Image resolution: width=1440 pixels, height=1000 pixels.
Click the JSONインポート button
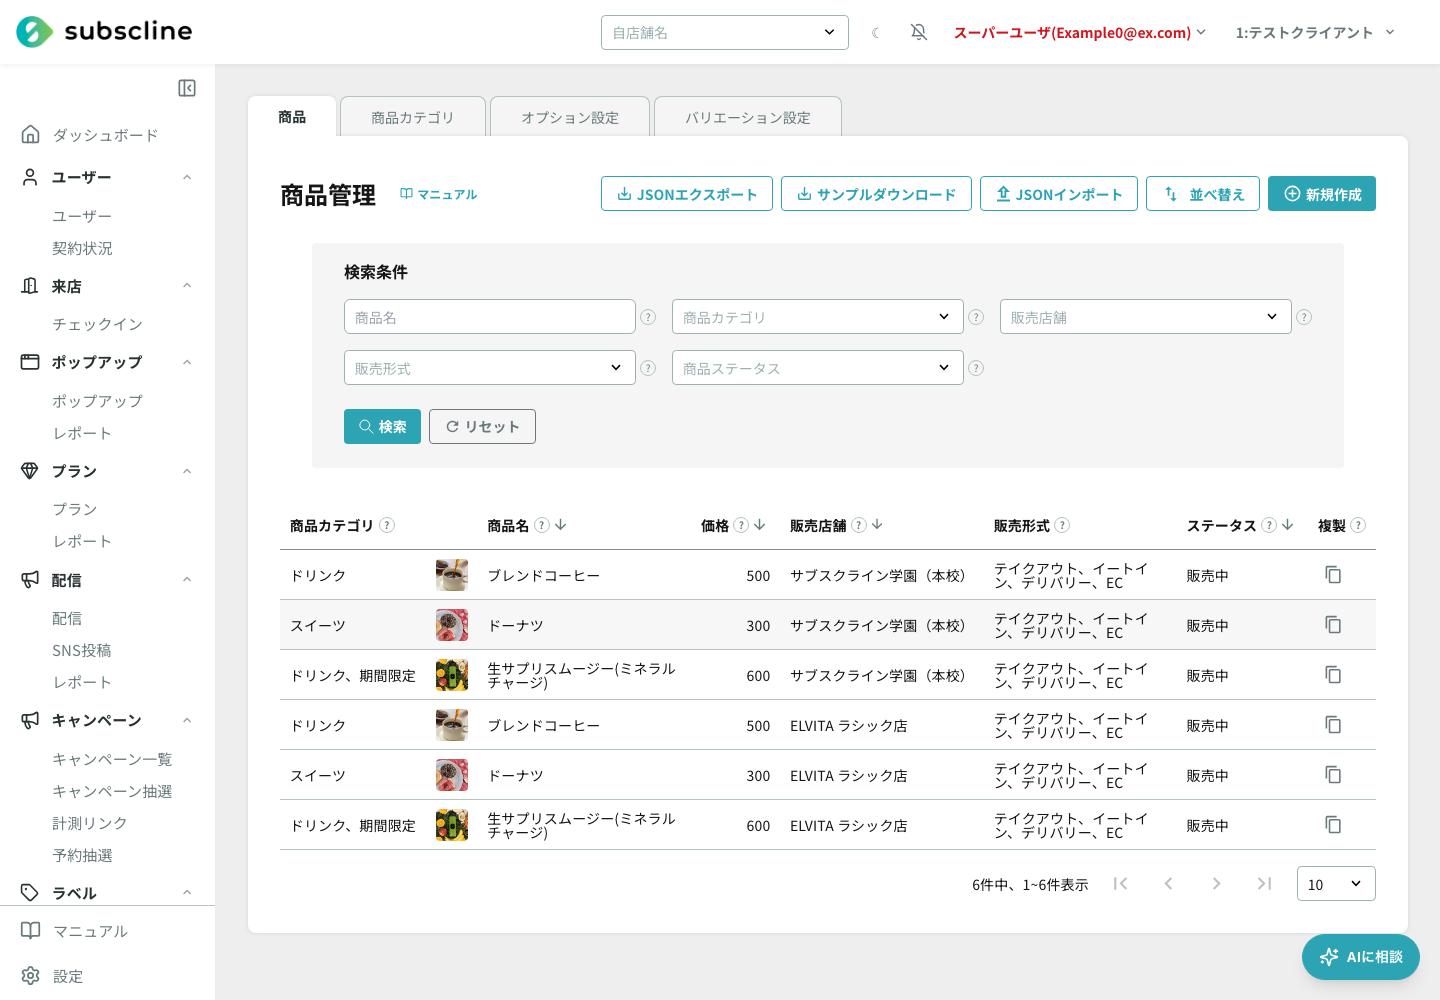[x=1059, y=194]
